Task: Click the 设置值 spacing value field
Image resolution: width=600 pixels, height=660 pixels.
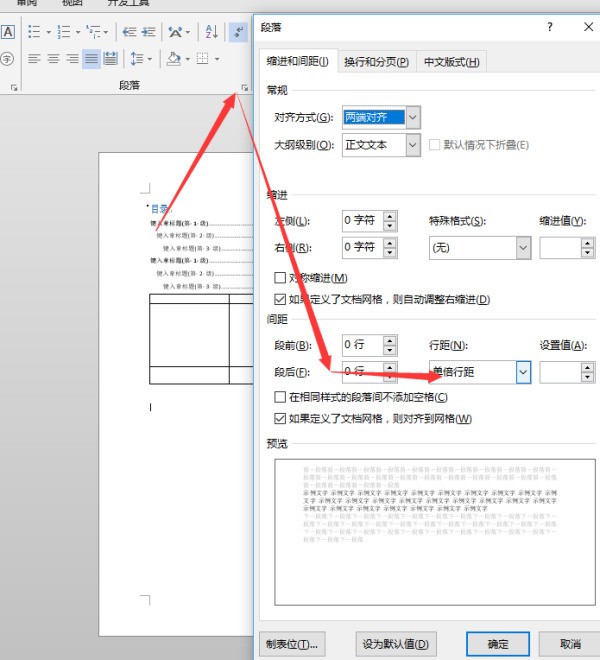Action: pyautogui.click(x=560, y=372)
